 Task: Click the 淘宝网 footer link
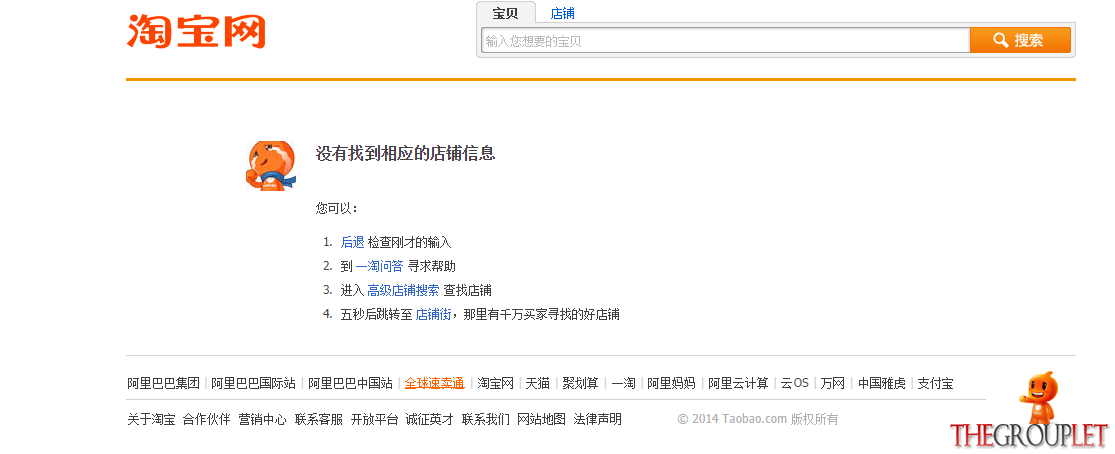[x=496, y=384]
